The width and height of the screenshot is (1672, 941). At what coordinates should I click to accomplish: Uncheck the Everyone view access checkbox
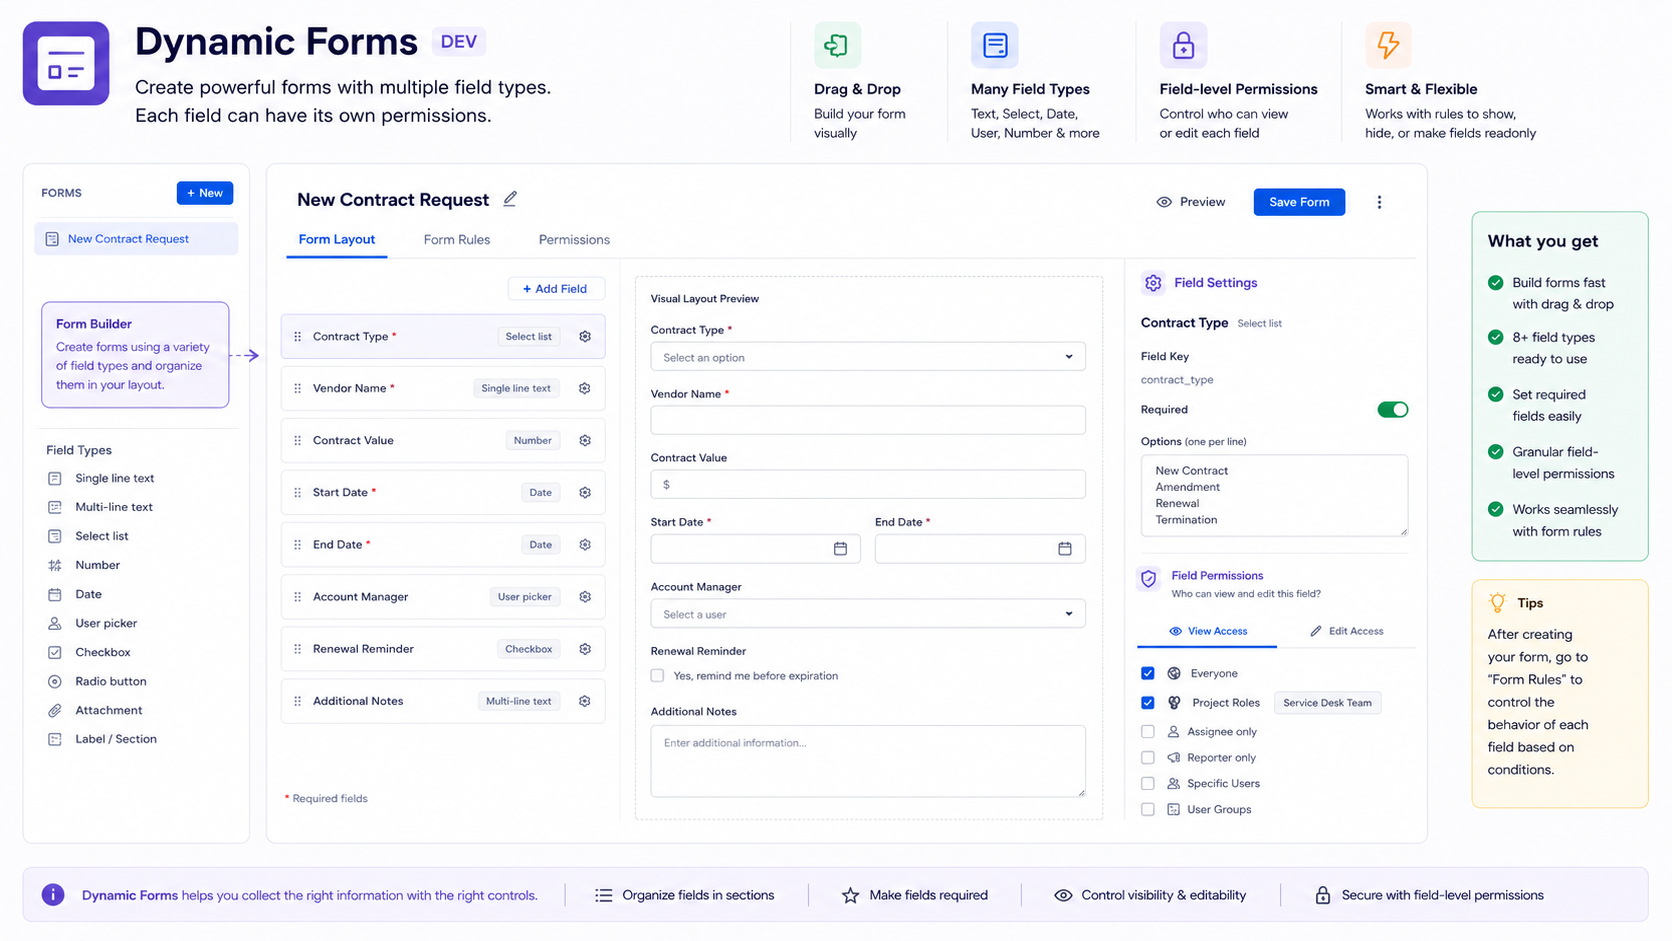tap(1148, 673)
